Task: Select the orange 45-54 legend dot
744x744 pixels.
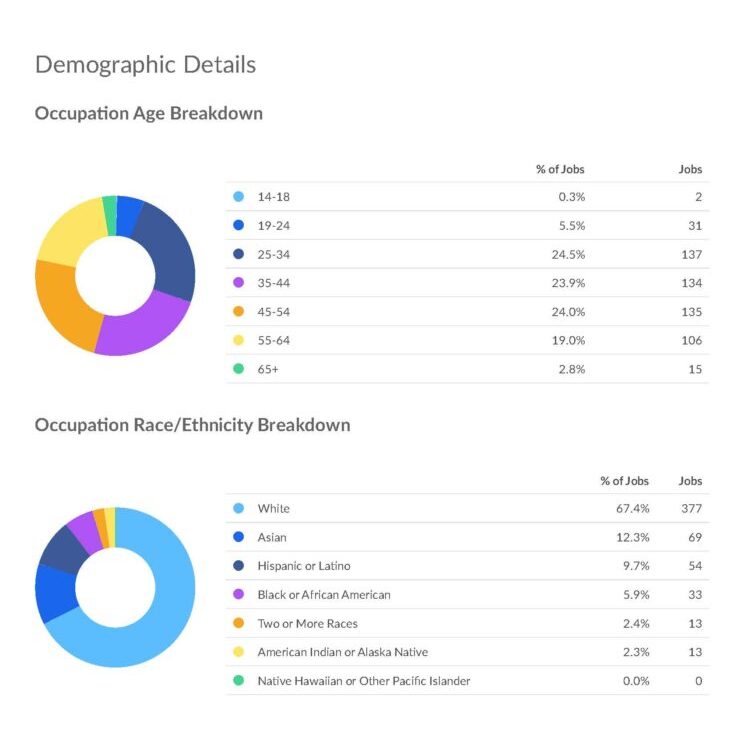Action: (x=238, y=312)
